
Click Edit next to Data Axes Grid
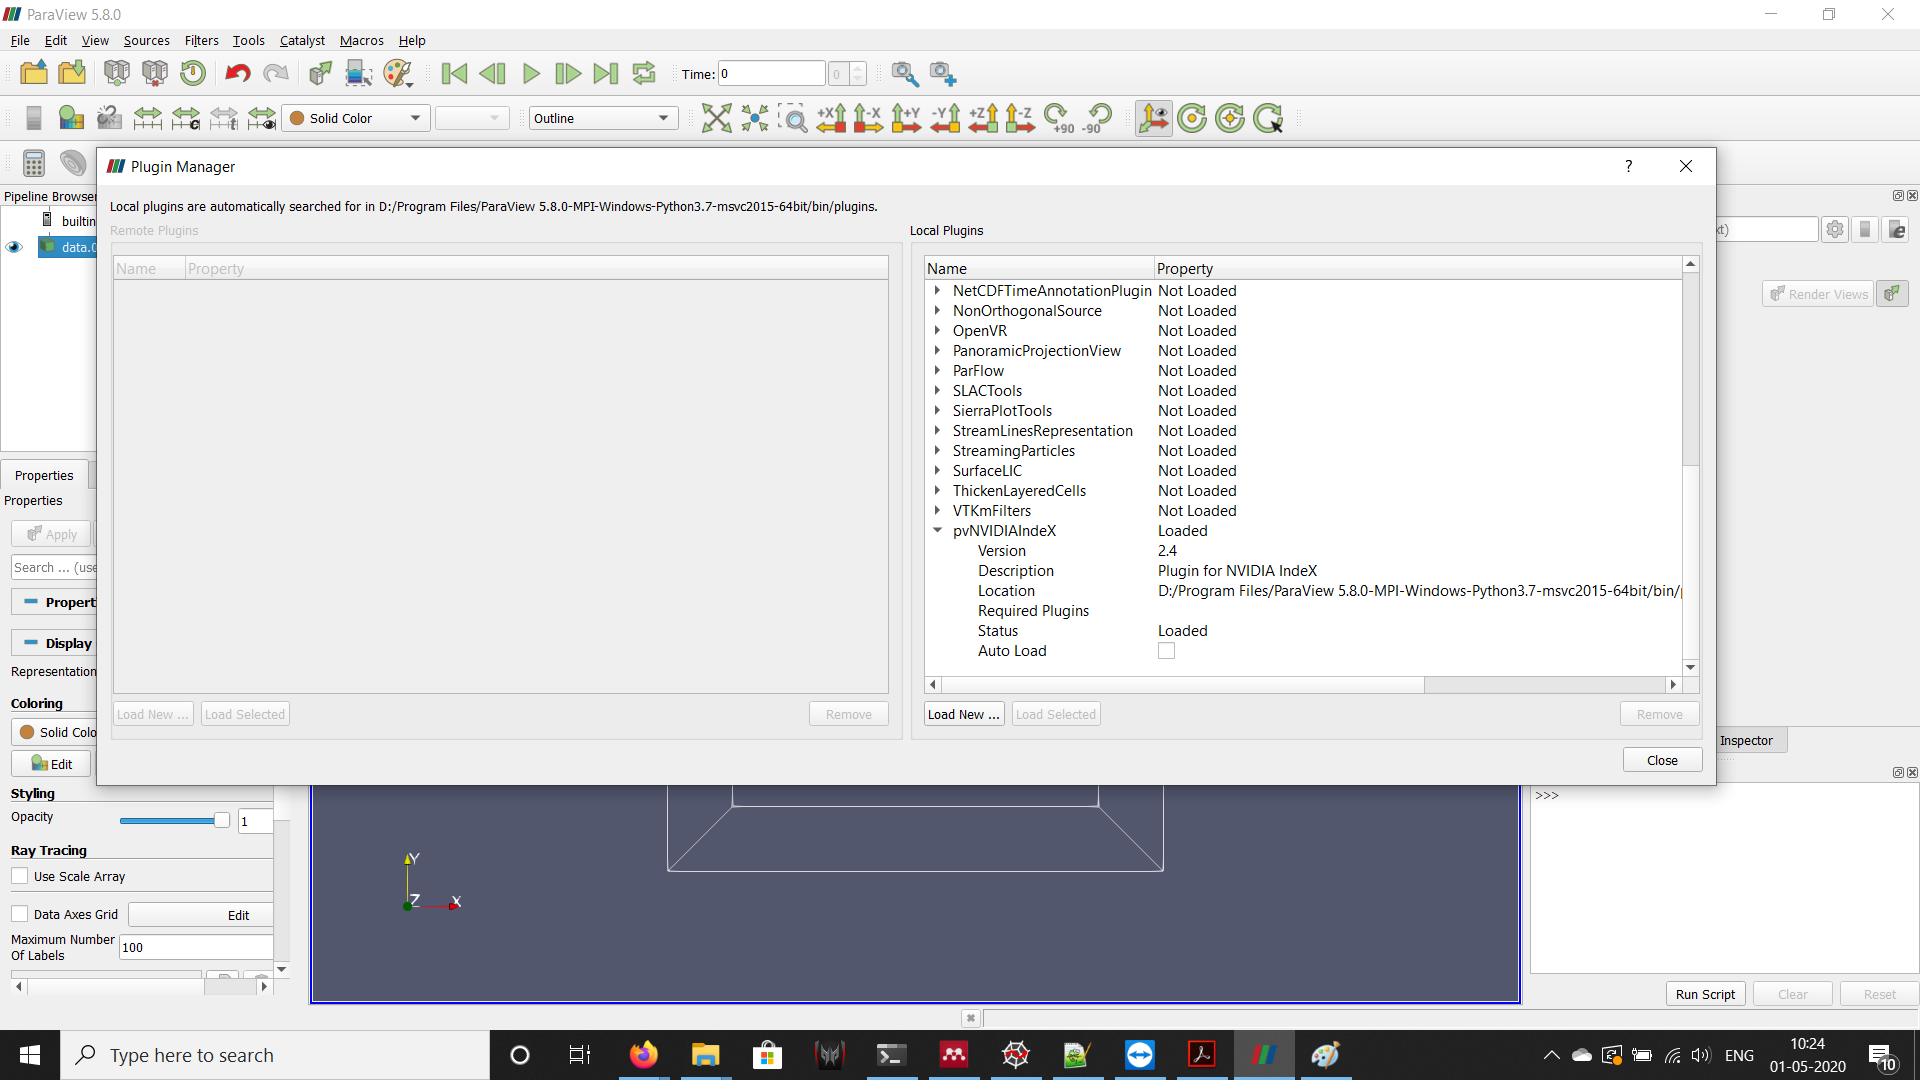(200, 915)
